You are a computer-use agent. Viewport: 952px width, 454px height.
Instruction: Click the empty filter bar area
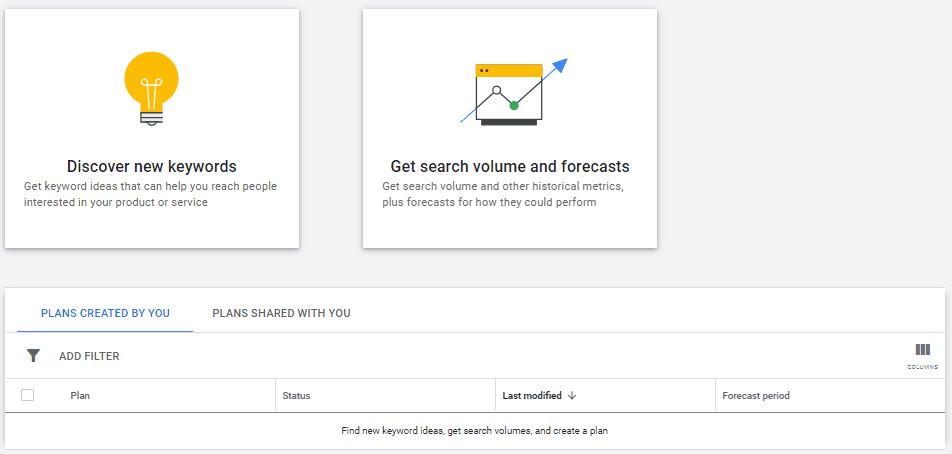500,356
